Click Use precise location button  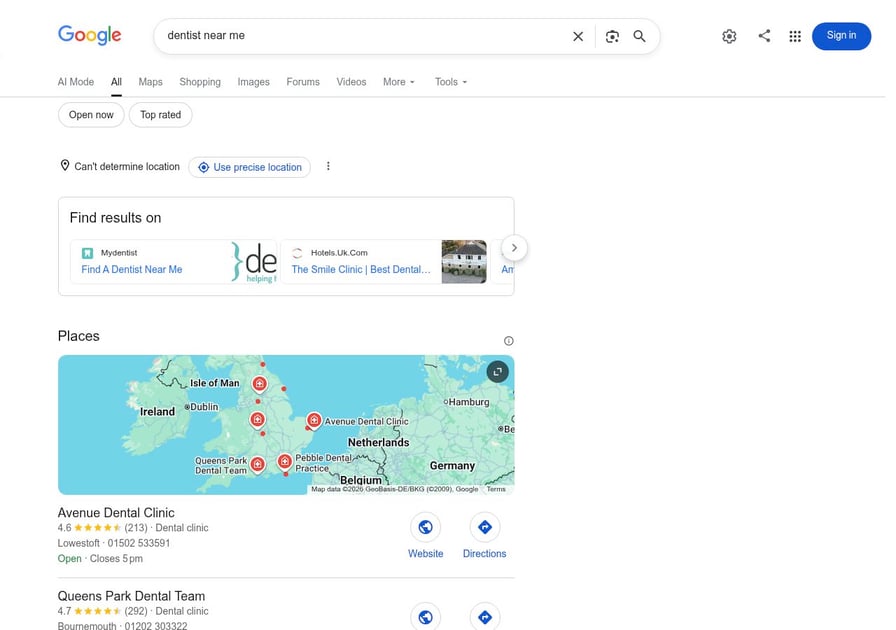pos(250,167)
